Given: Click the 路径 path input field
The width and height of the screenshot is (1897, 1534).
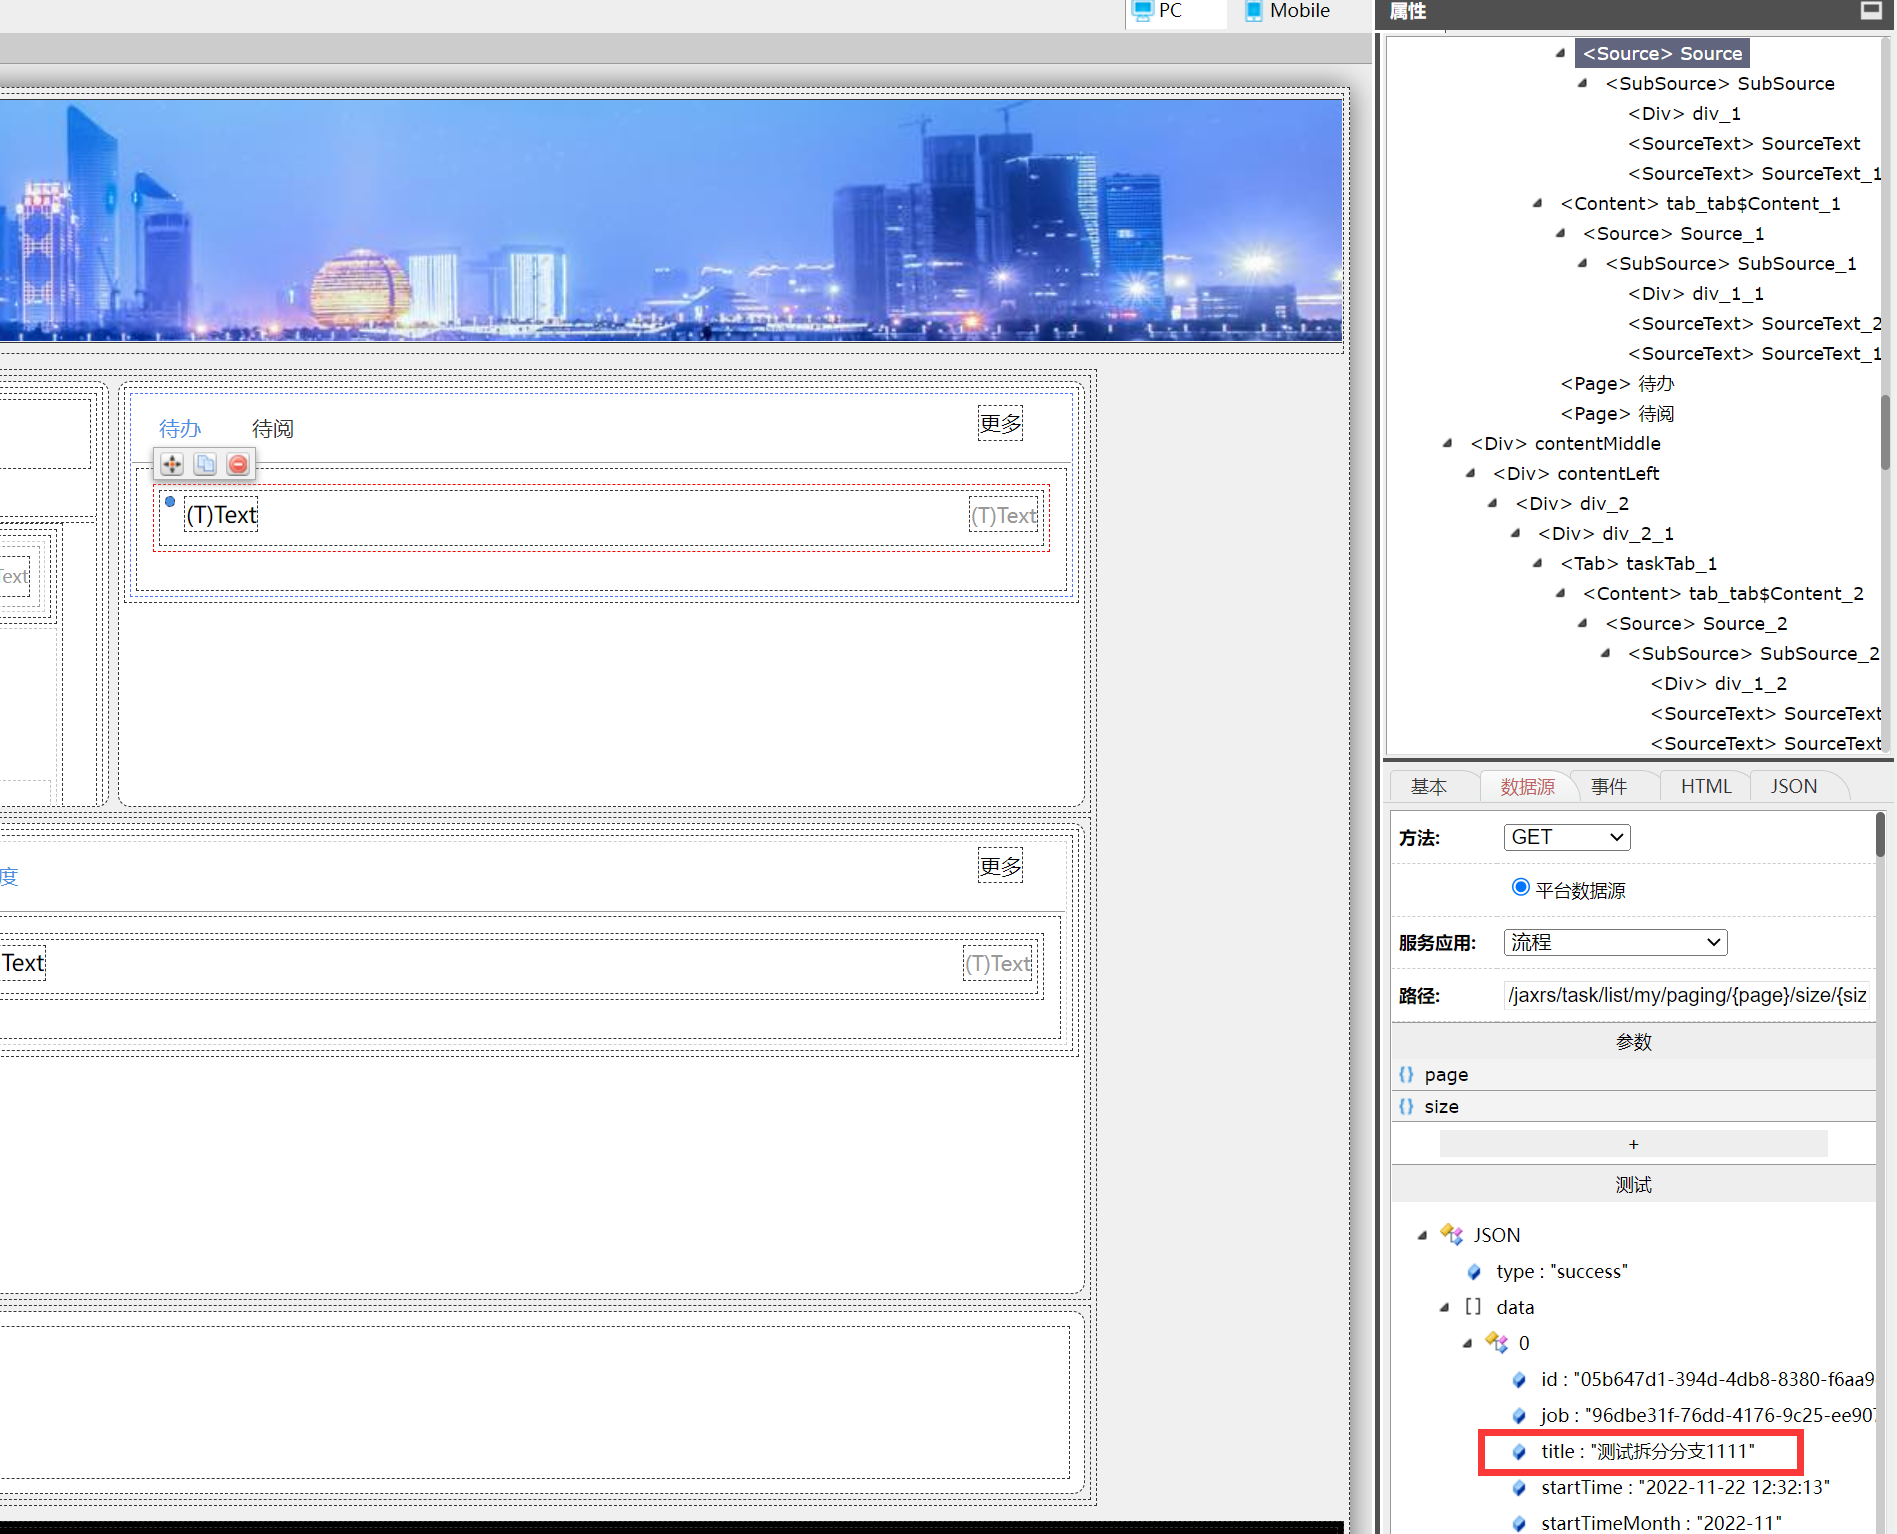Looking at the screenshot, I should coord(1686,995).
